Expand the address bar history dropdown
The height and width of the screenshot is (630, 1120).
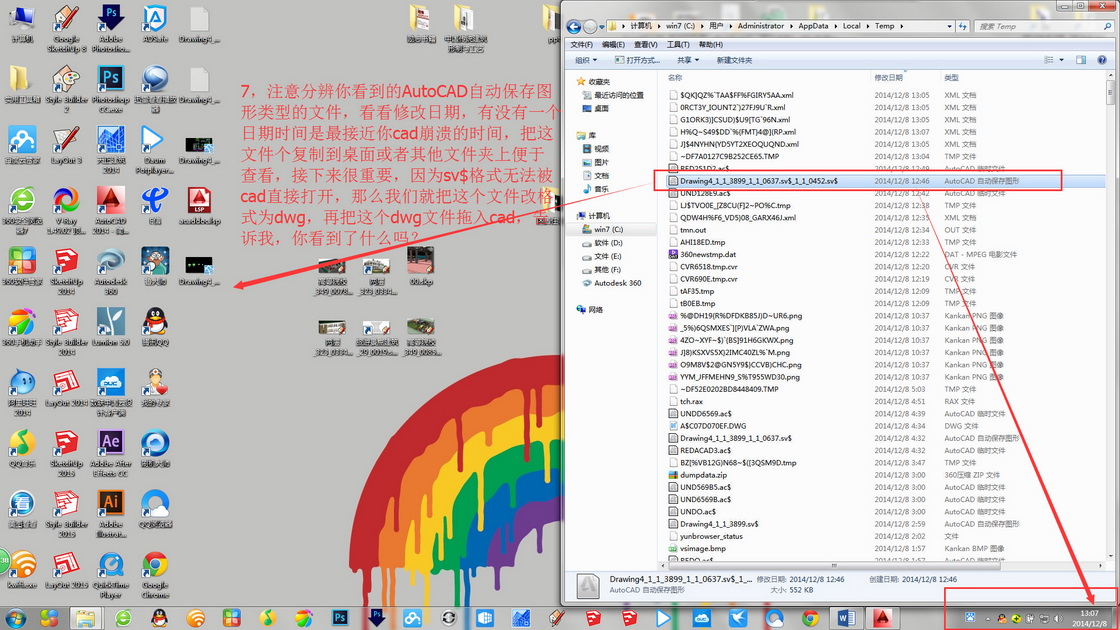coord(949,26)
